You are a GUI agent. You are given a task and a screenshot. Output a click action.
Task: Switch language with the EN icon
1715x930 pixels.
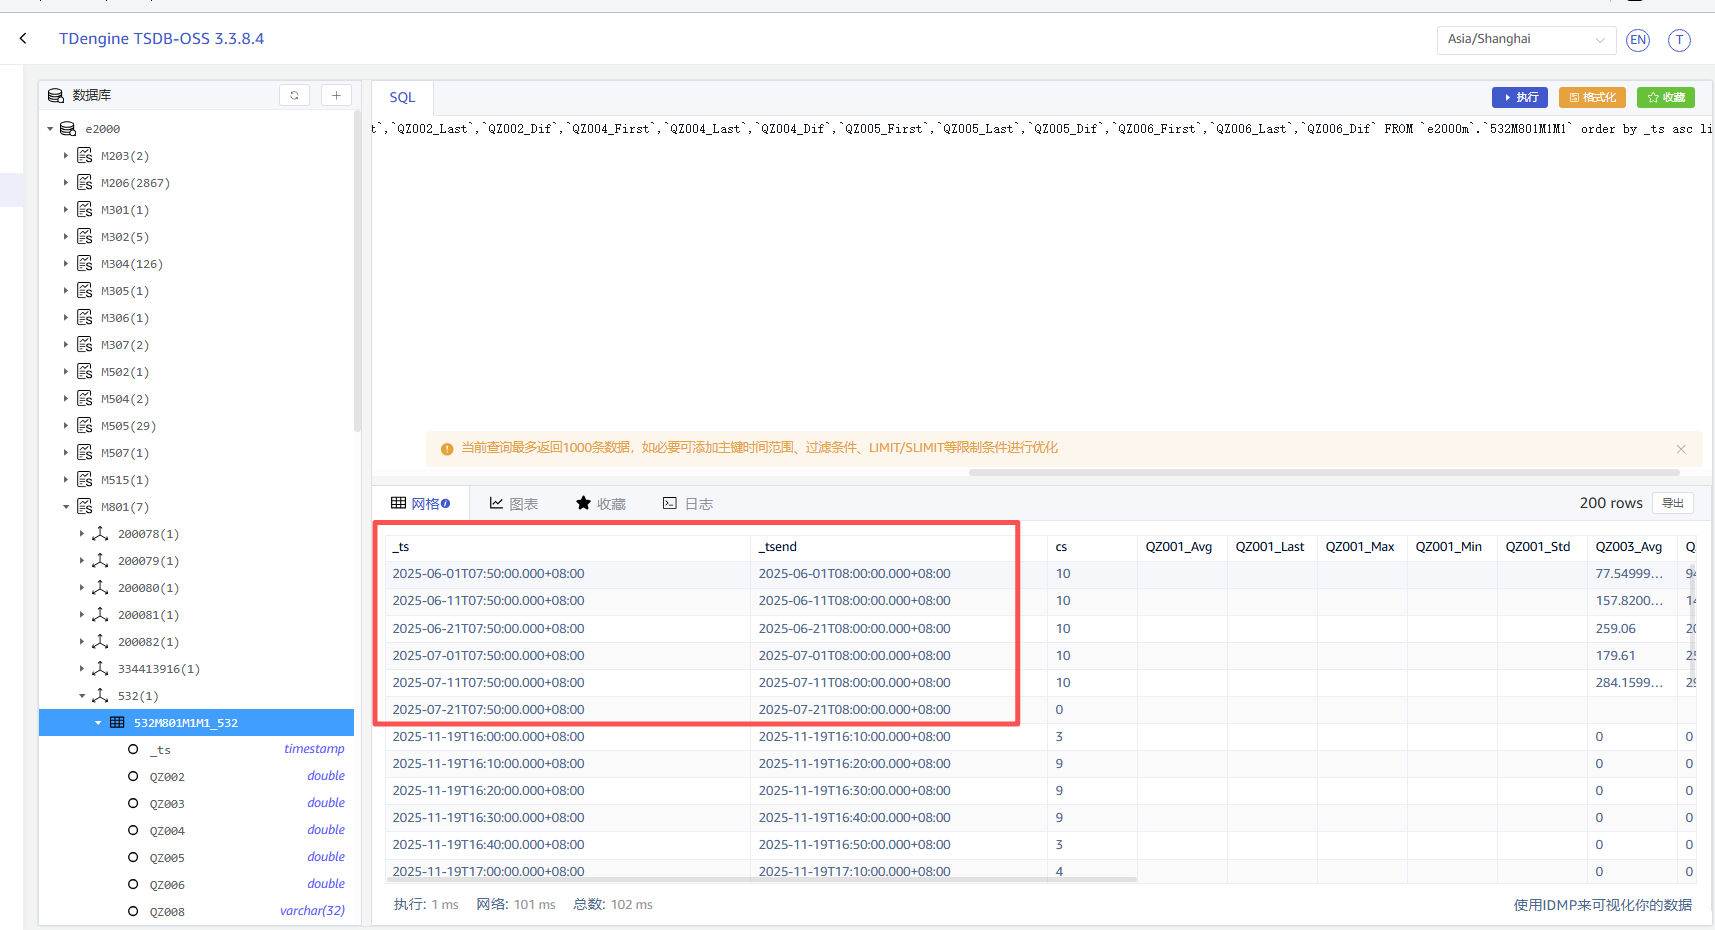[x=1637, y=40]
